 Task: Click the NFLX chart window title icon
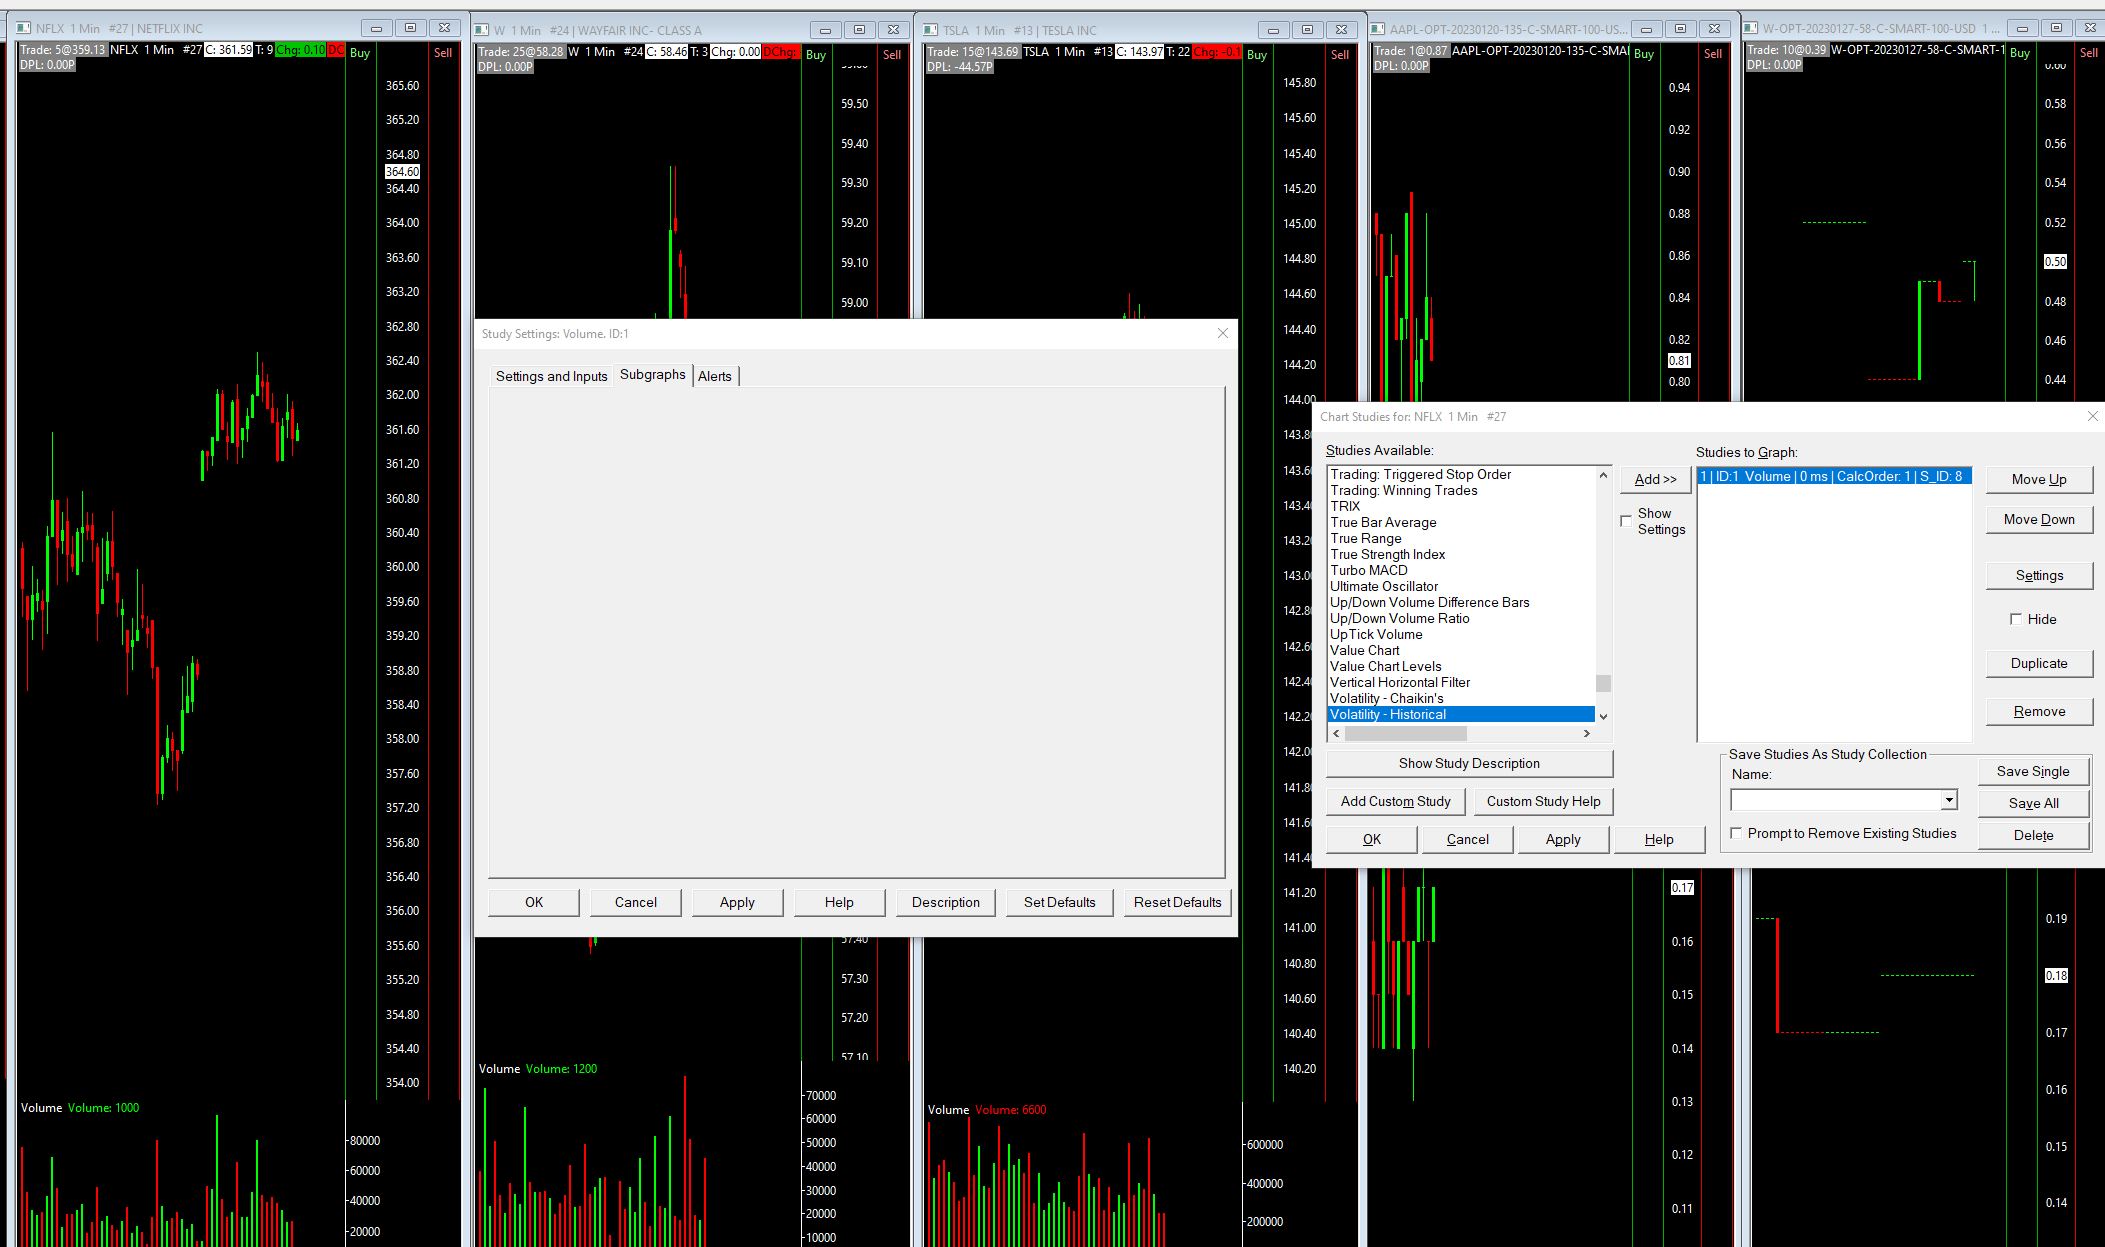click(x=24, y=29)
